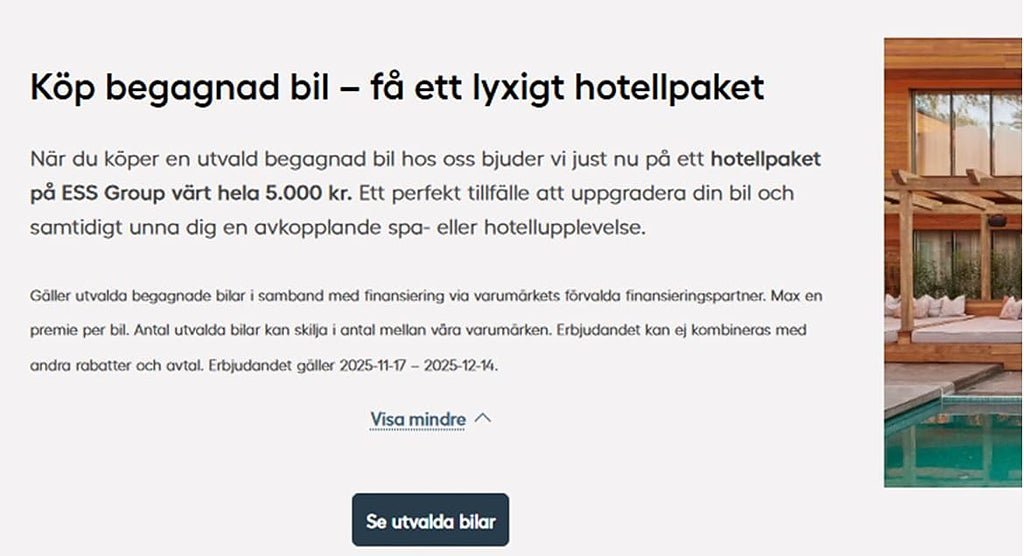Open the hotel spa photo
The image size is (1024, 556).
953,262
